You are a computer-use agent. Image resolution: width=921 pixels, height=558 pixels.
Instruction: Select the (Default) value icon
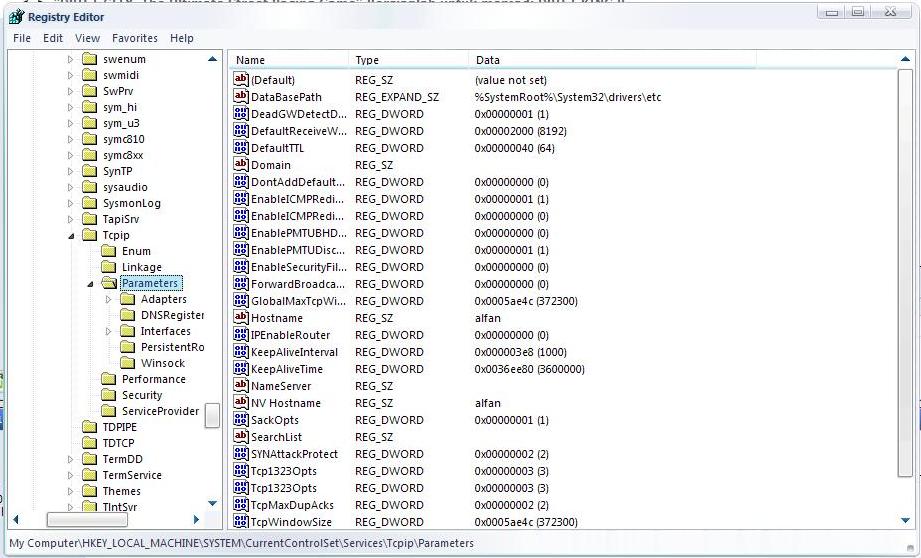point(241,79)
